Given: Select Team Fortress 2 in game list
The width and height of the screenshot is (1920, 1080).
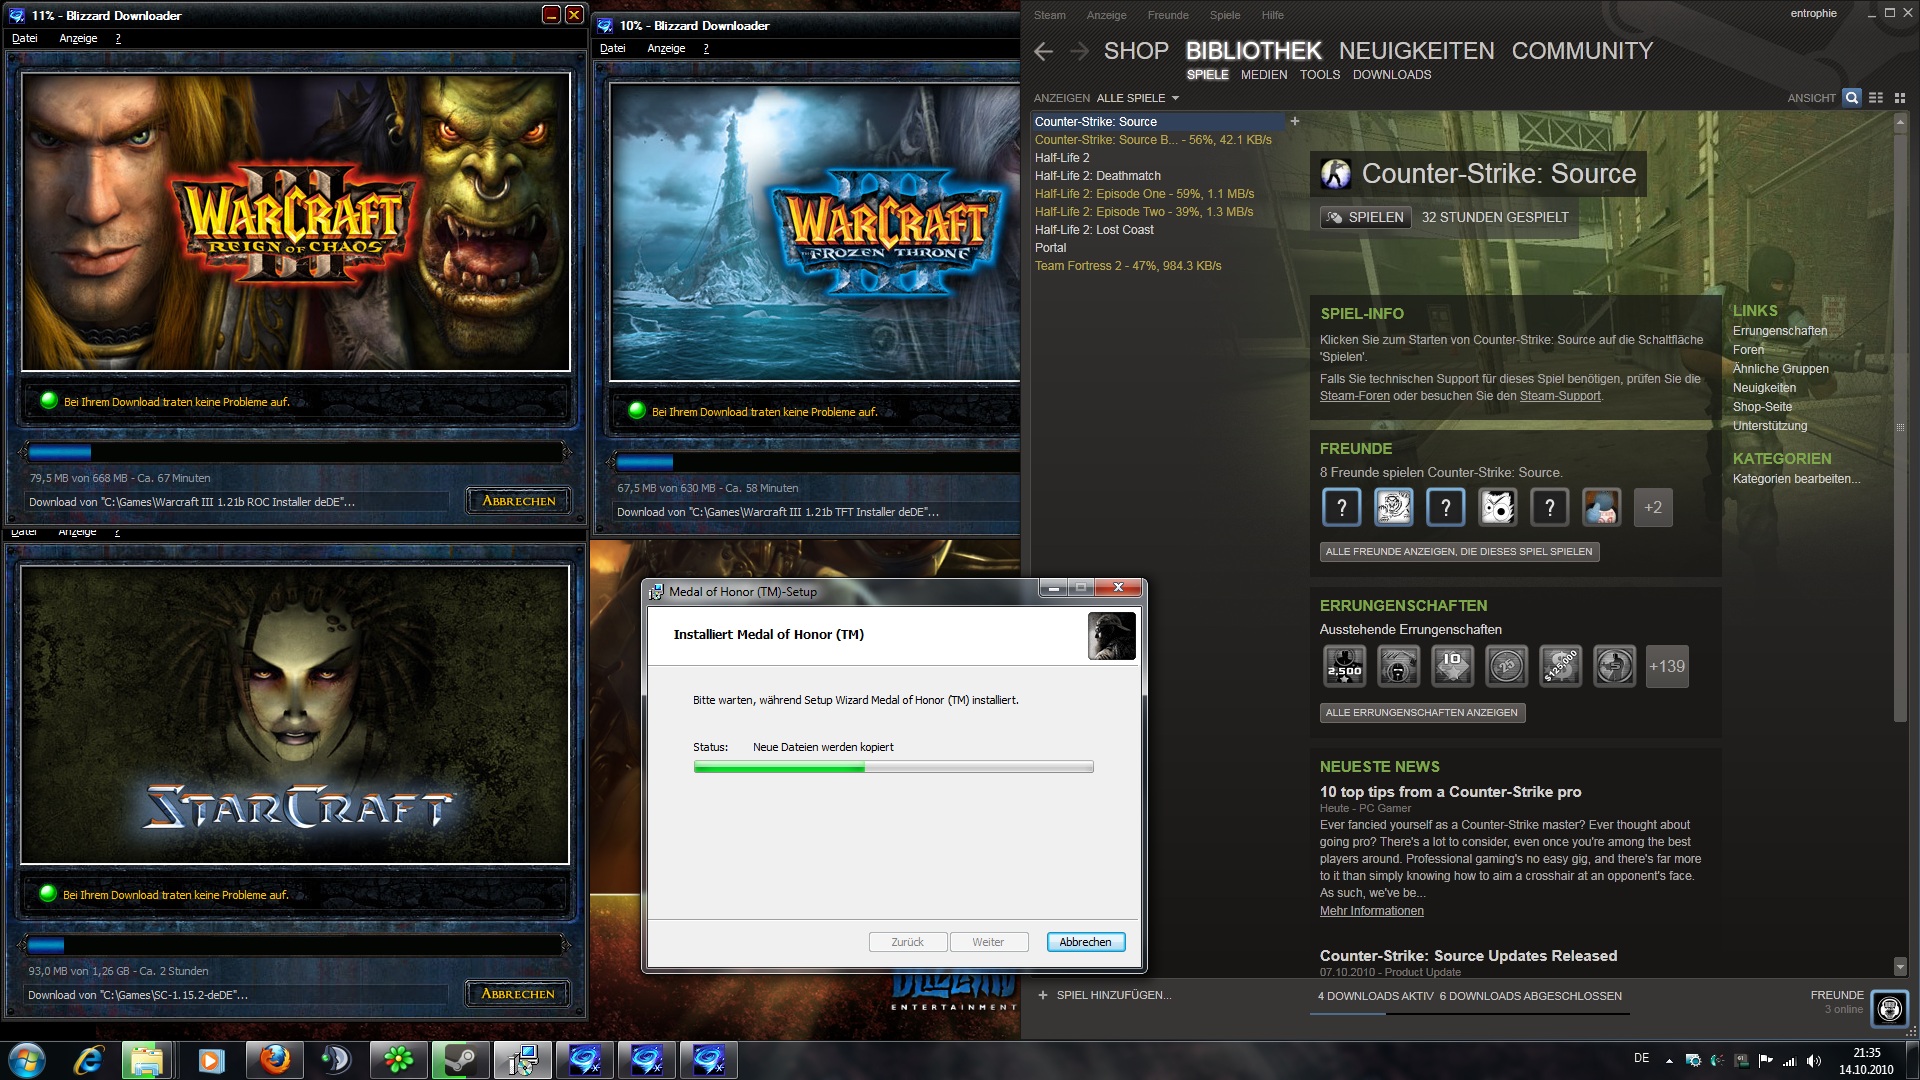Looking at the screenshot, I should (x=1127, y=266).
